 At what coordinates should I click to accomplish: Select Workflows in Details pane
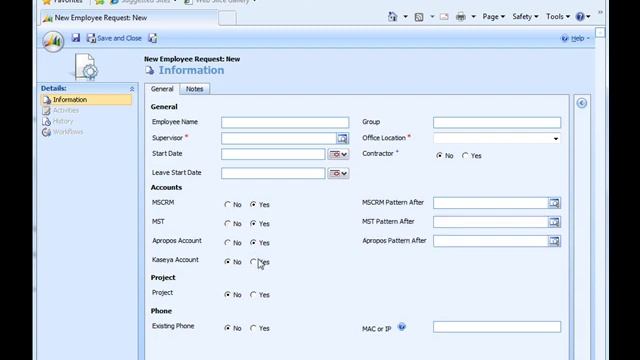pos(68,132)
